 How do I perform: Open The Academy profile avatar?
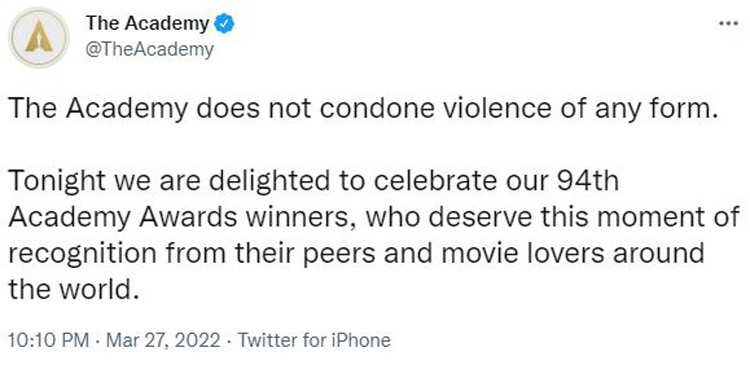[x=39, y=37]
